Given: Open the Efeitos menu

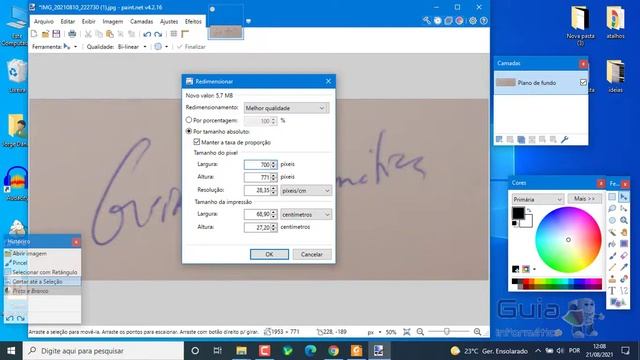Looking at the screenshot, I should click(193, 21).
